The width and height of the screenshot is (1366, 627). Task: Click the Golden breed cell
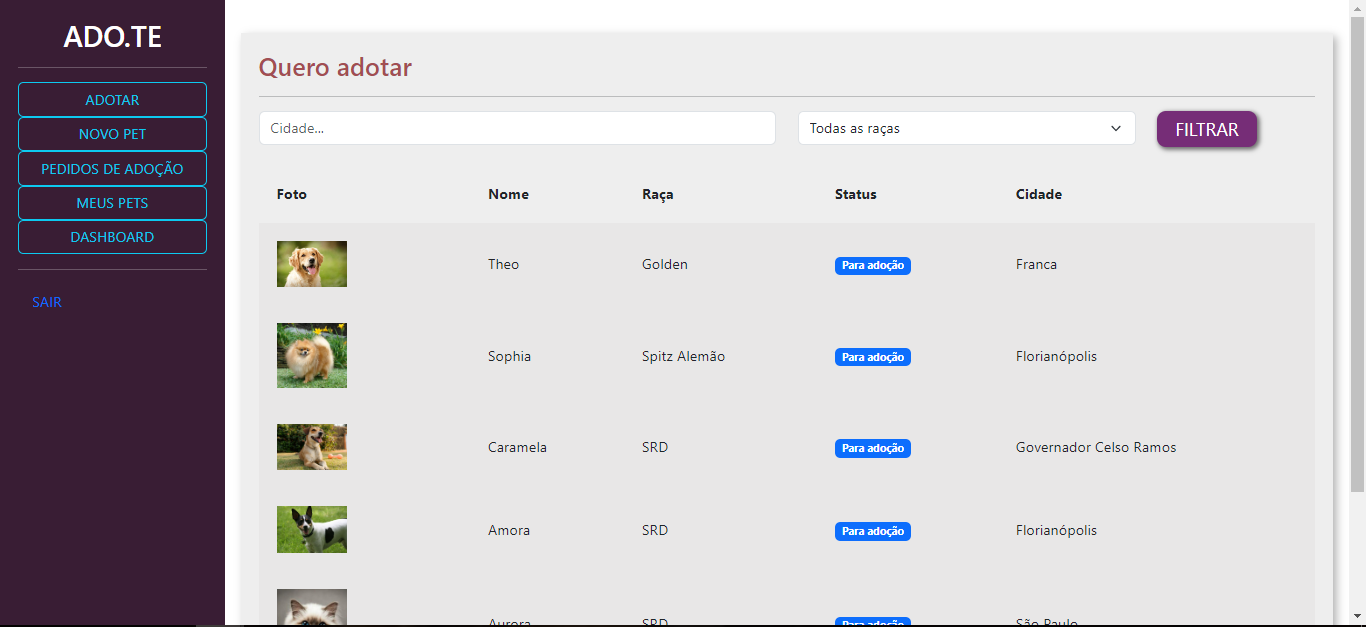[665, 264]
